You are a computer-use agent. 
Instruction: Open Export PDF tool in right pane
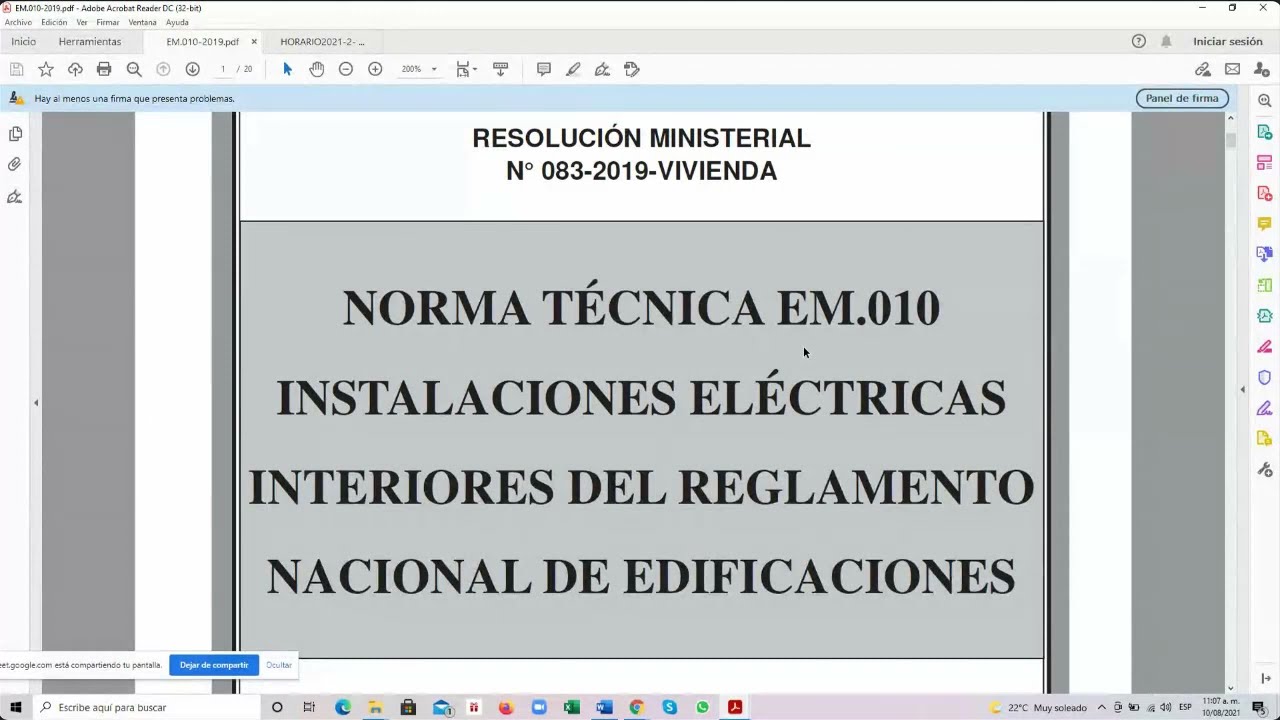(1264, 132)
